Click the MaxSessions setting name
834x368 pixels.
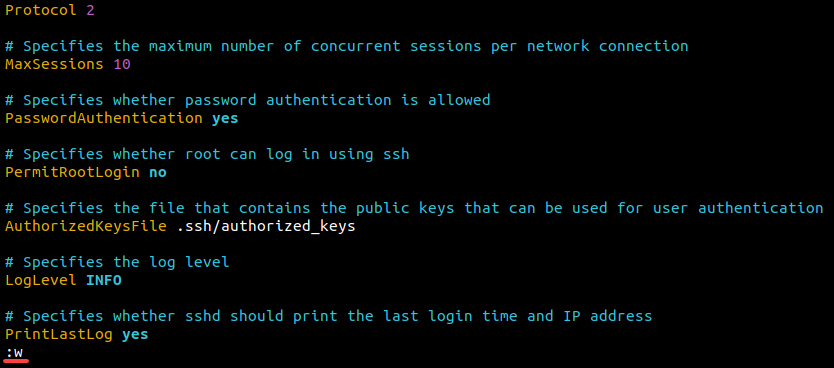54,64
